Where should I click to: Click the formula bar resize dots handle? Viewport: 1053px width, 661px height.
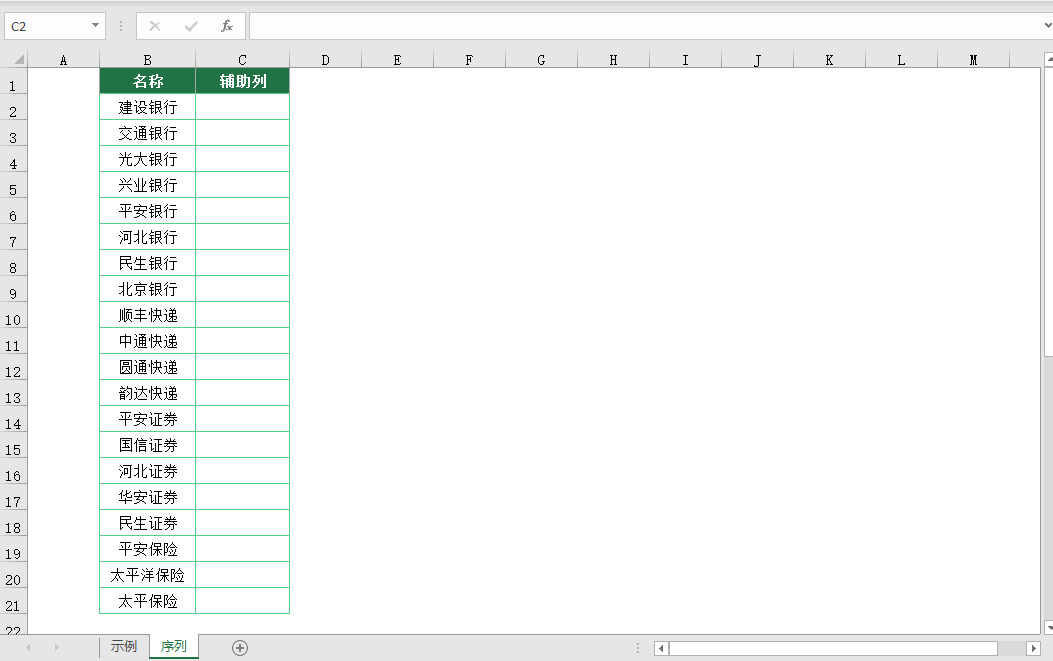121,26
